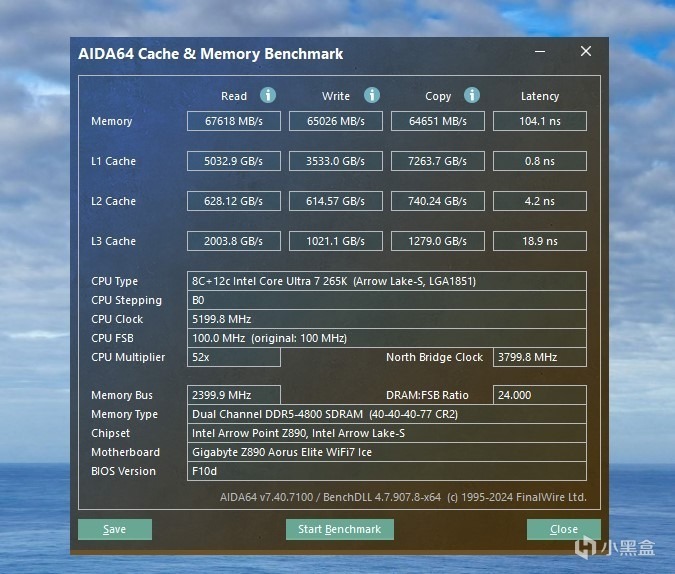Click Start Benchmark button
675x574 pixels.
click(x=340, y=529)
